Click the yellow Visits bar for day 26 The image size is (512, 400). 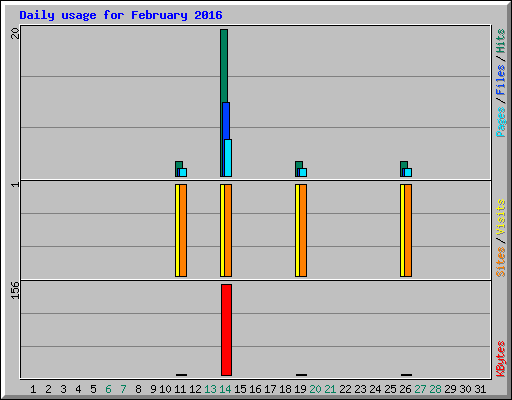pyautogui.click(x=402, y=230)
